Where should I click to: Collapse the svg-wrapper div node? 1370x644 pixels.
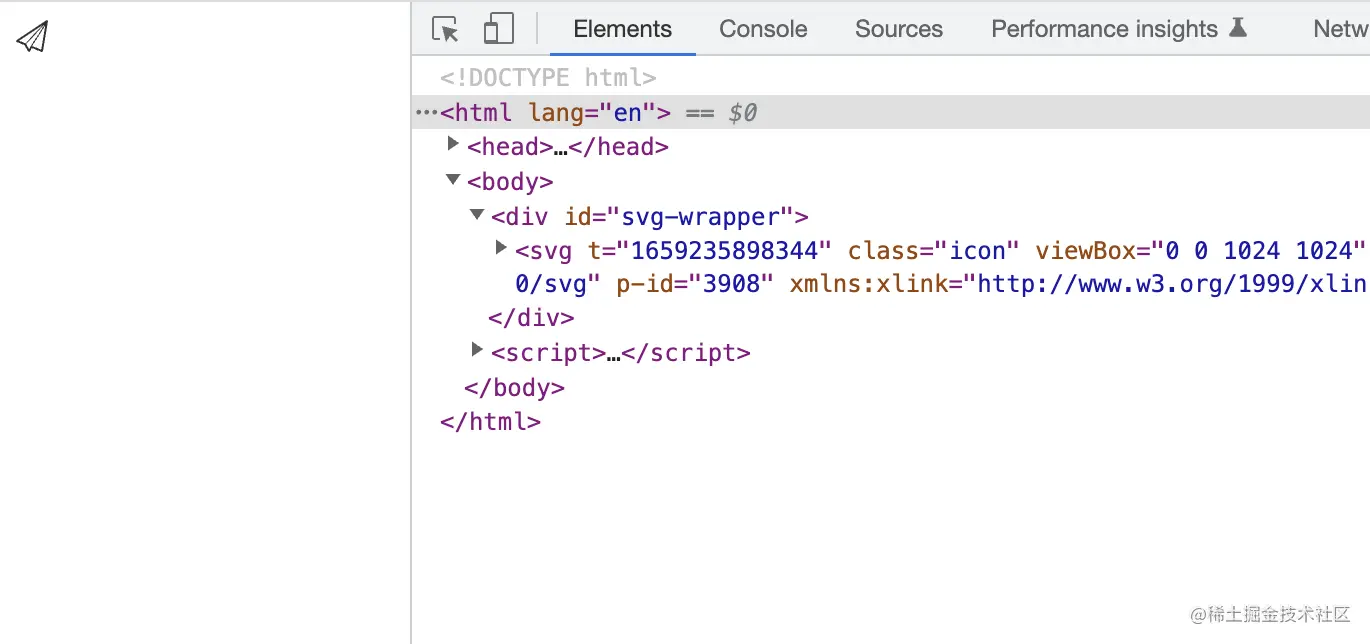tap(477, 215)
